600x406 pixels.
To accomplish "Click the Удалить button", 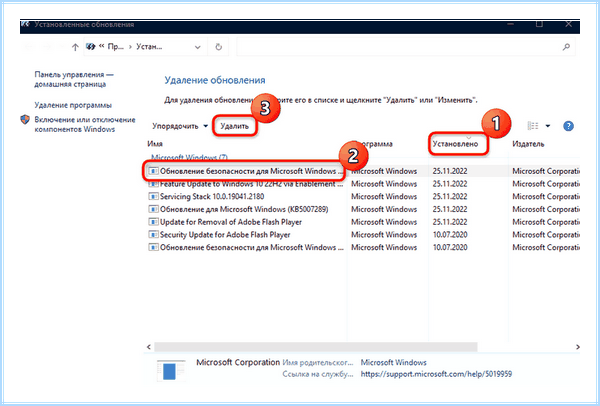I will pyautogui.click(x=235, y=126).
